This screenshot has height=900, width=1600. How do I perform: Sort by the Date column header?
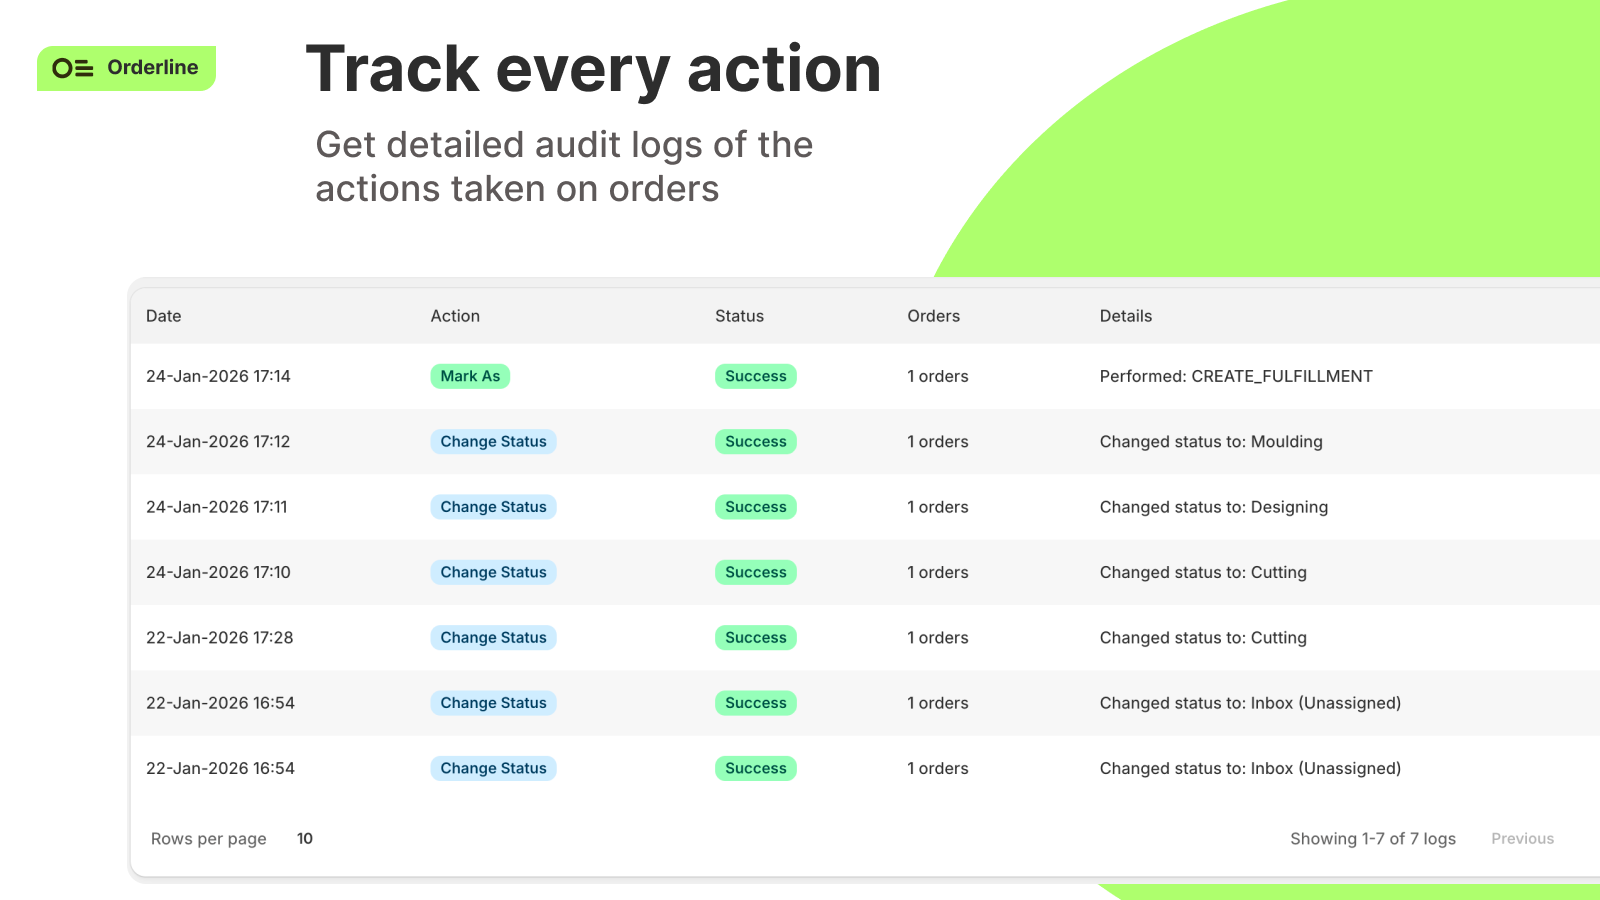[163, 316]
